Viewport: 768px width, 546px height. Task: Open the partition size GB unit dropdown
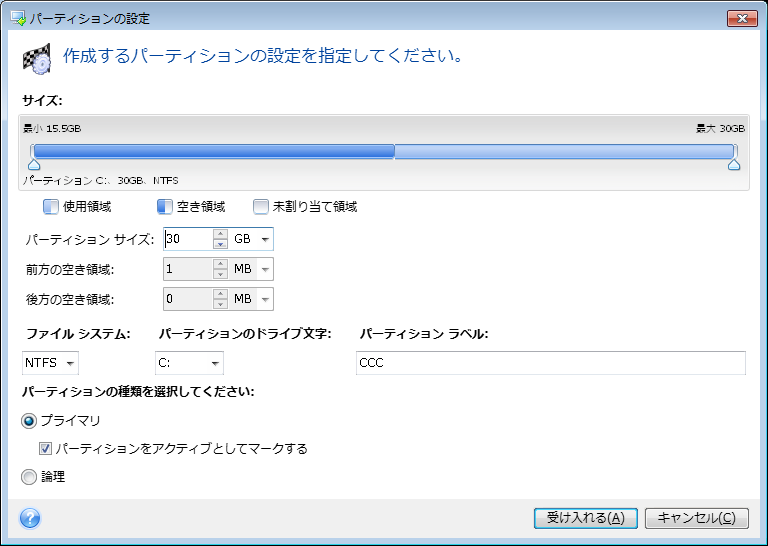[265, 240]
